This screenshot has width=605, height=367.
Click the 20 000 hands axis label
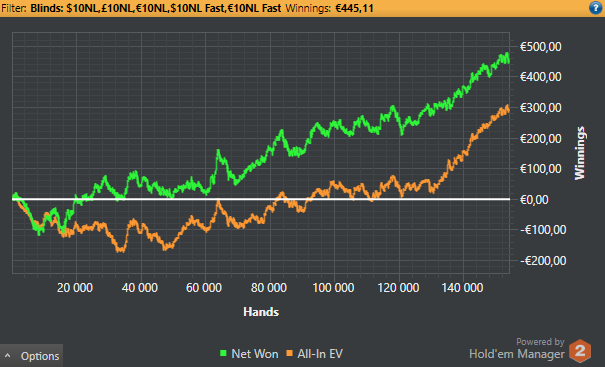(x=75, y=288)
